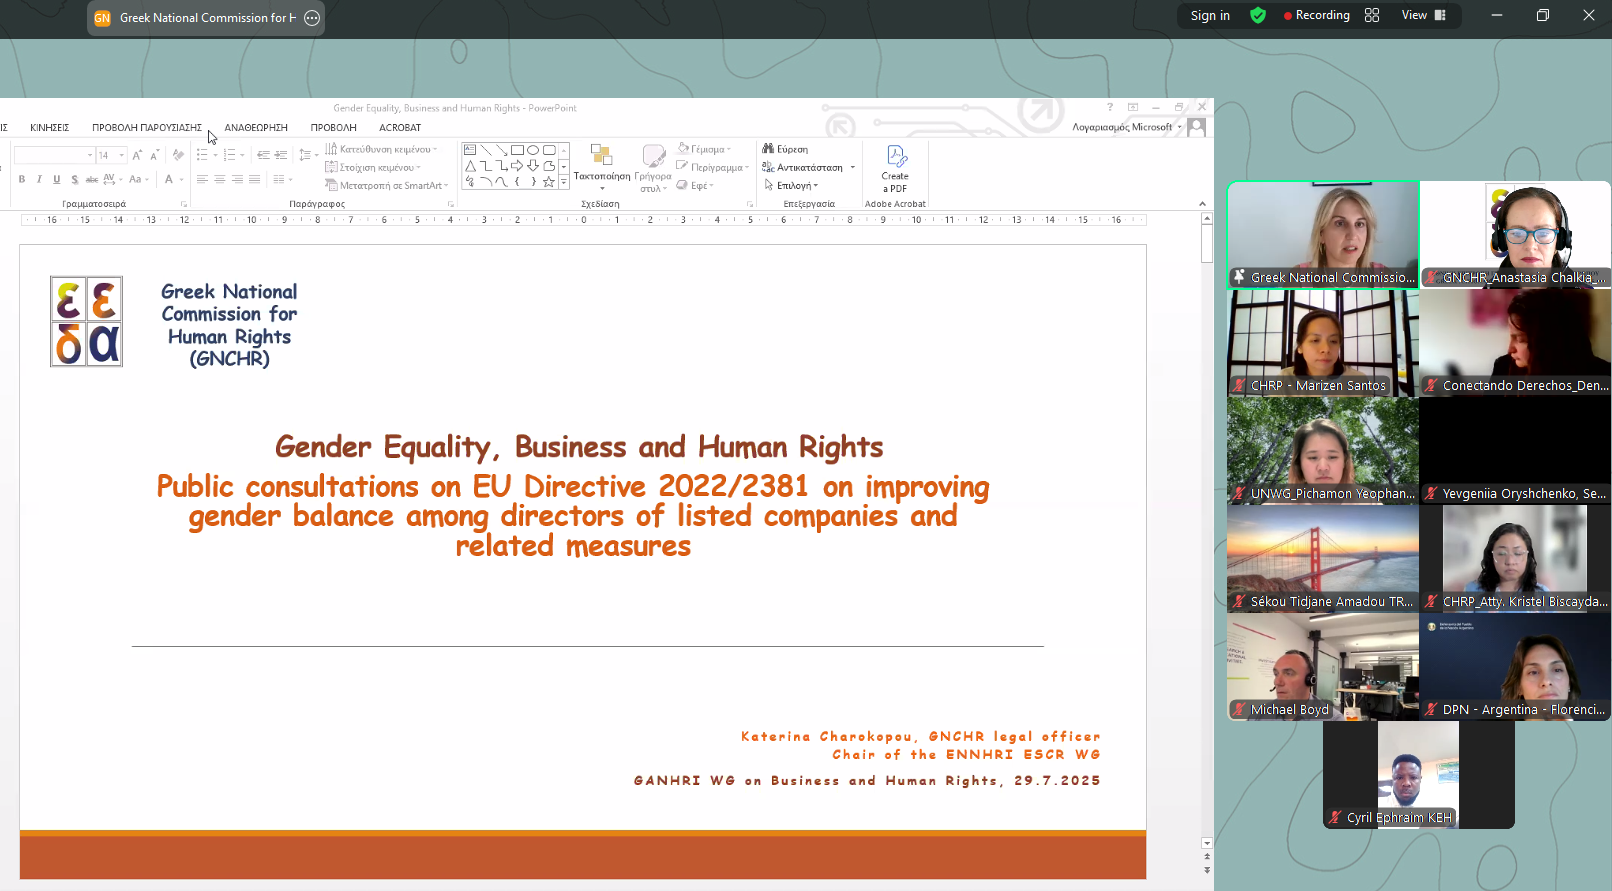Image resolution: width=1612 pixels, height=891 pixels.
Task: Open the ΑΝΑΘΕΩΡΗΣΗ ribbon tab
Action: tap(256, 128)
